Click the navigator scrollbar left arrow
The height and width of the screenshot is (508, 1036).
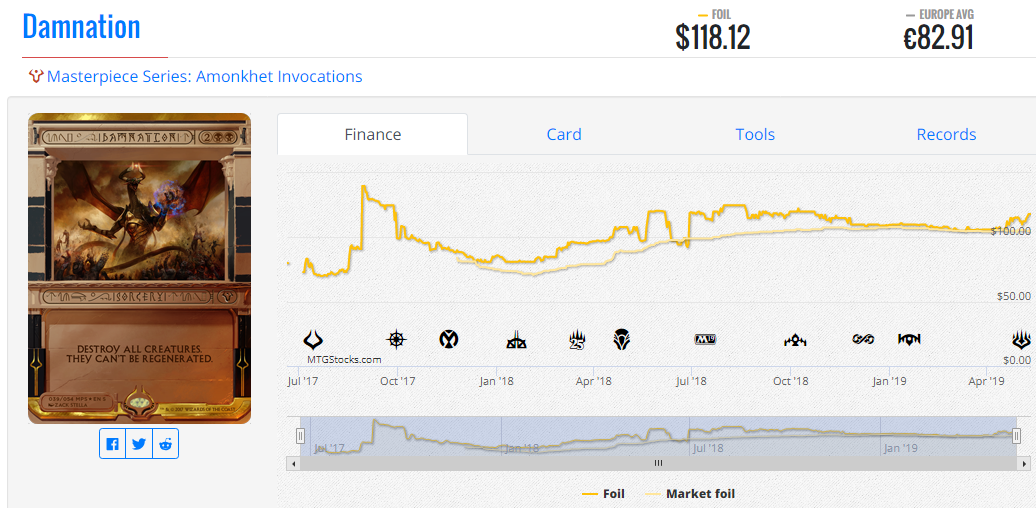[x=292, y=464]
